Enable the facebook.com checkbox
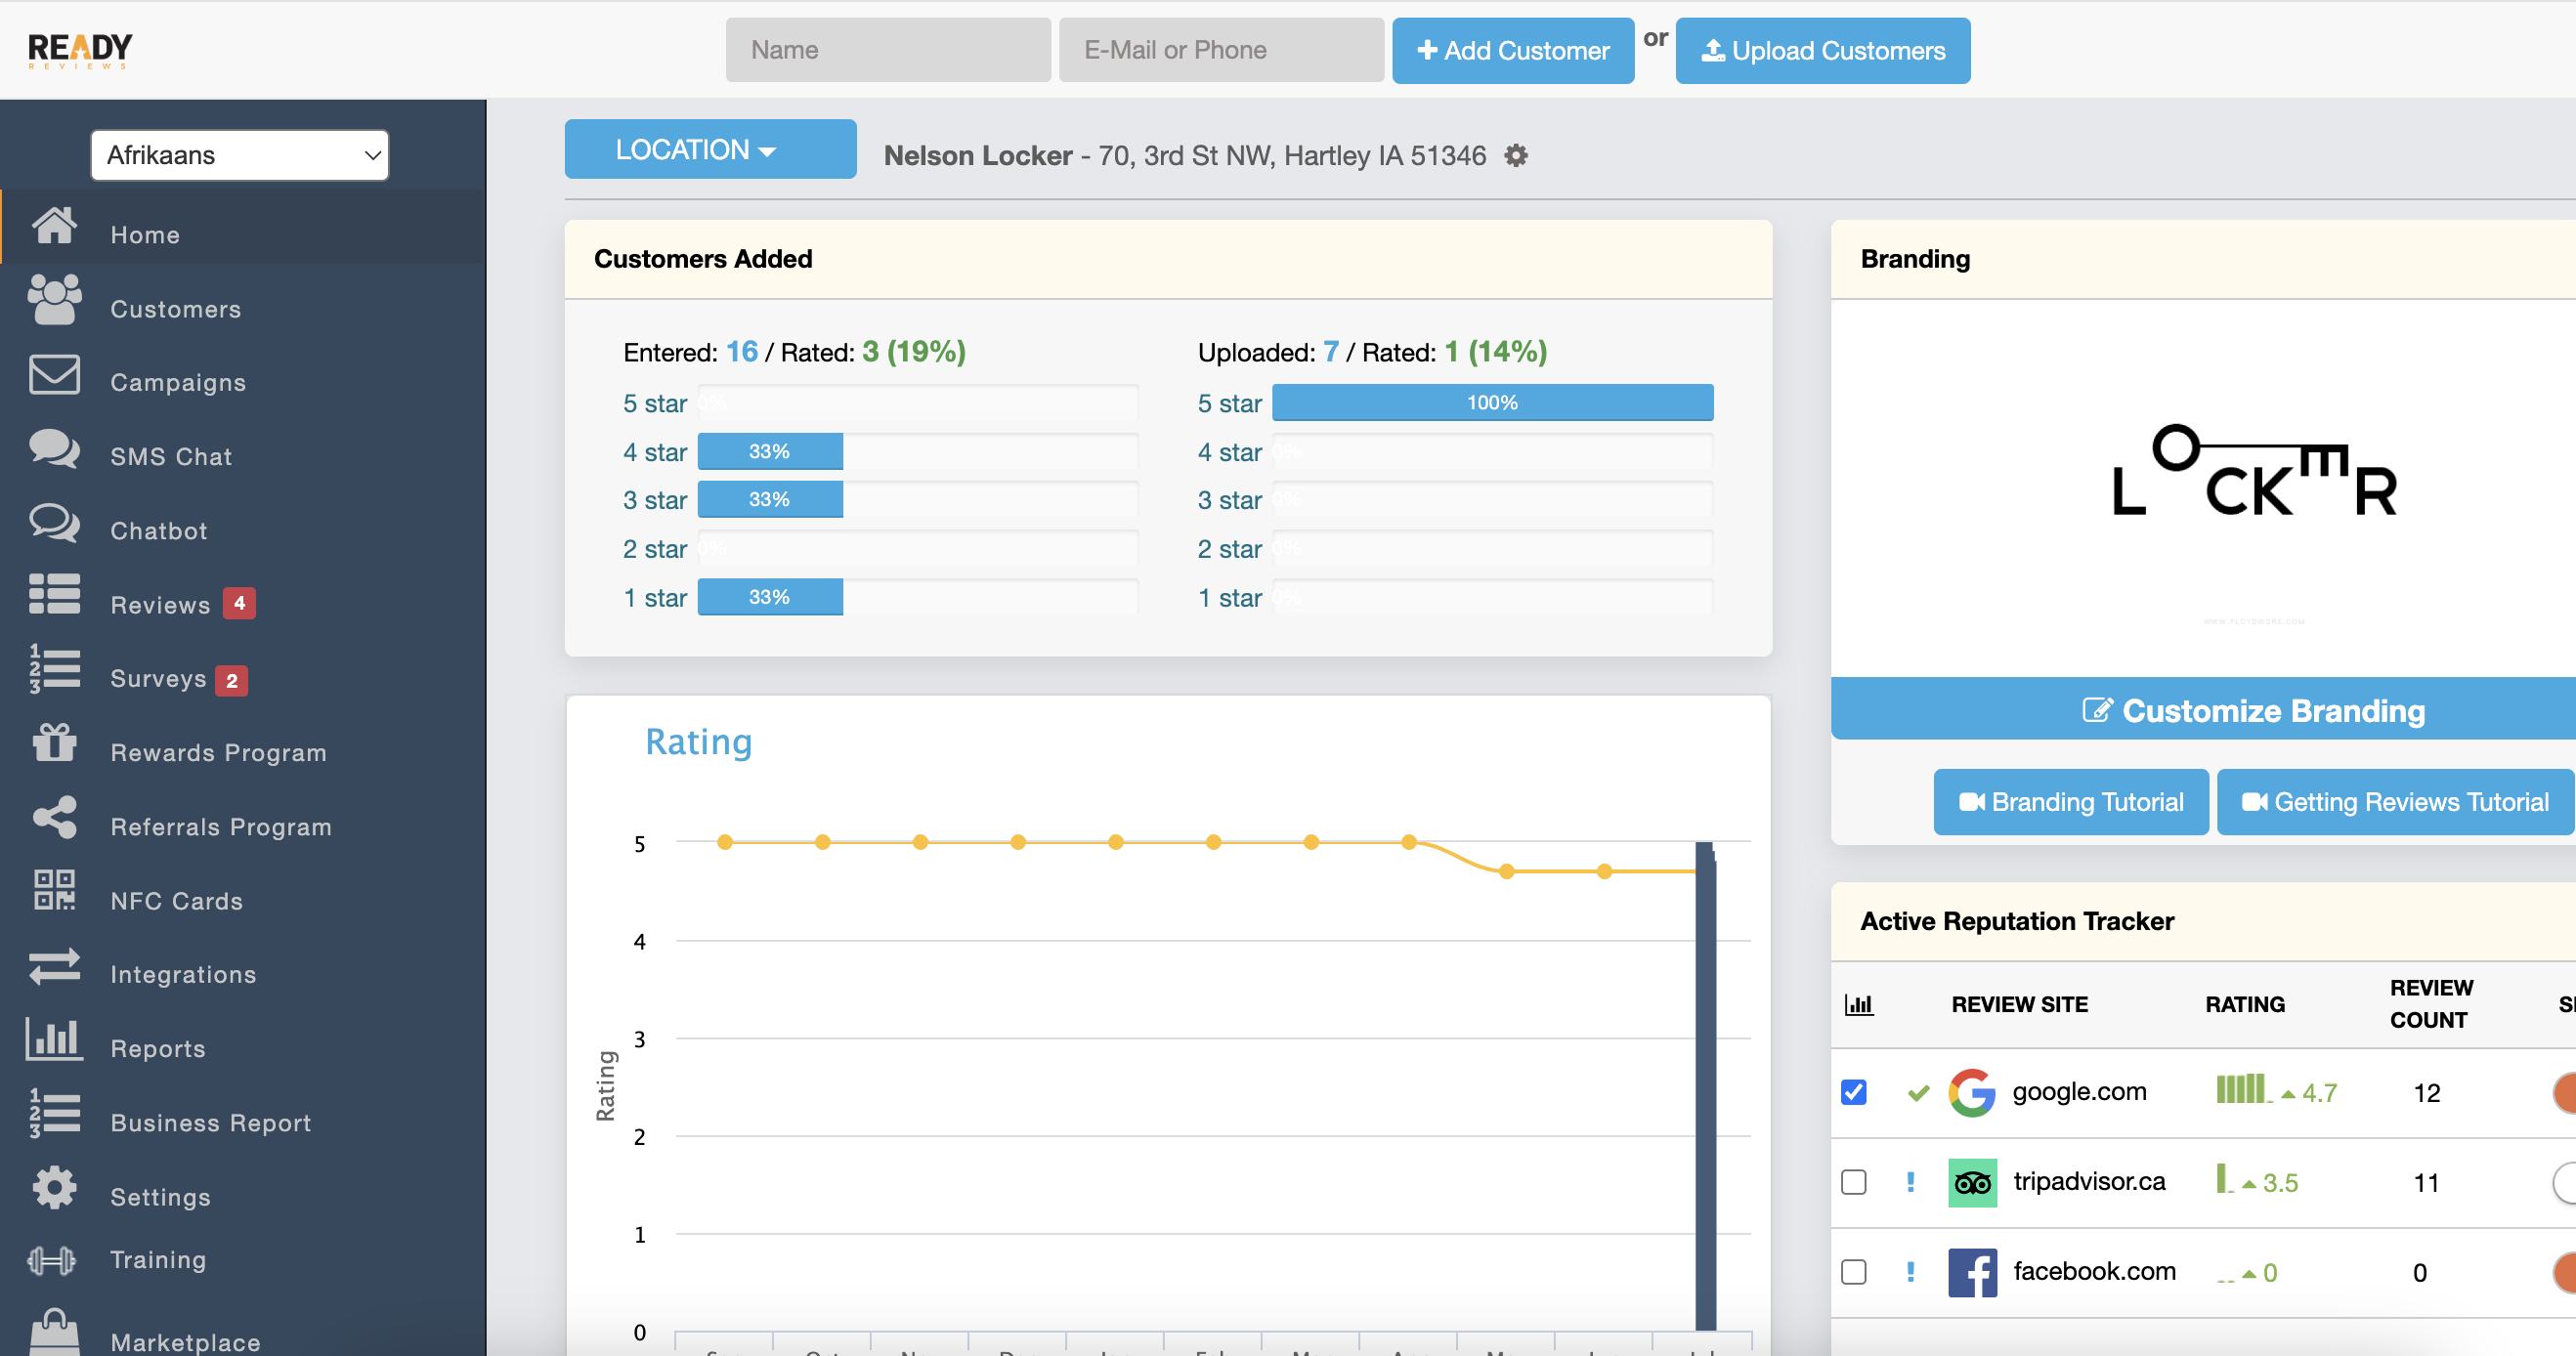Screen dimensions: 2576x1356 (1853, 1271)
